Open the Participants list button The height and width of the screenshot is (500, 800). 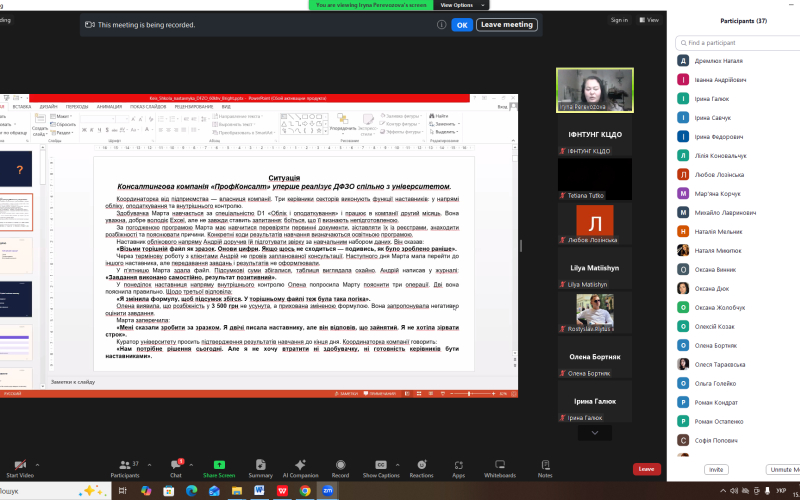coord(125,468)
